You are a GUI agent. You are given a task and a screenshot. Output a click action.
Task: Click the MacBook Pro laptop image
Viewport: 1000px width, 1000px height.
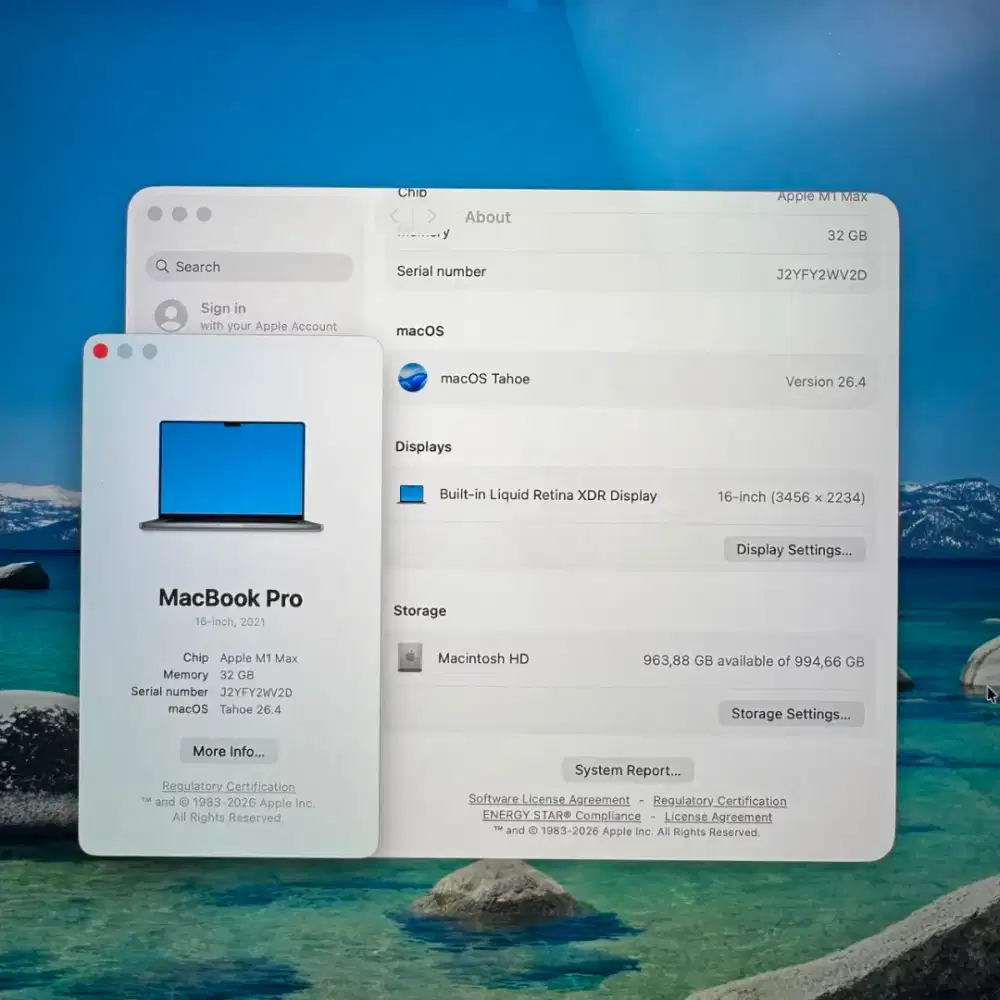(232, 476)
